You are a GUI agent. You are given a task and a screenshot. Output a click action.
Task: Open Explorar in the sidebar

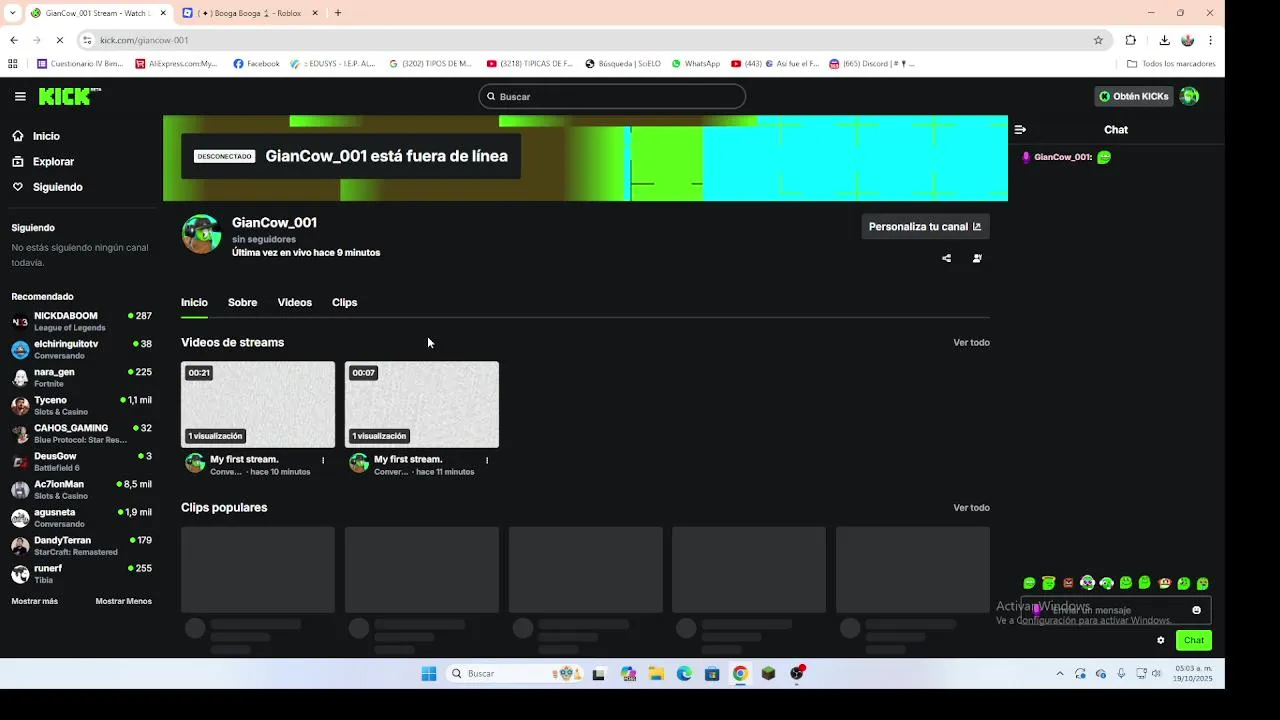pyautogui.click(x=53, y=162)
